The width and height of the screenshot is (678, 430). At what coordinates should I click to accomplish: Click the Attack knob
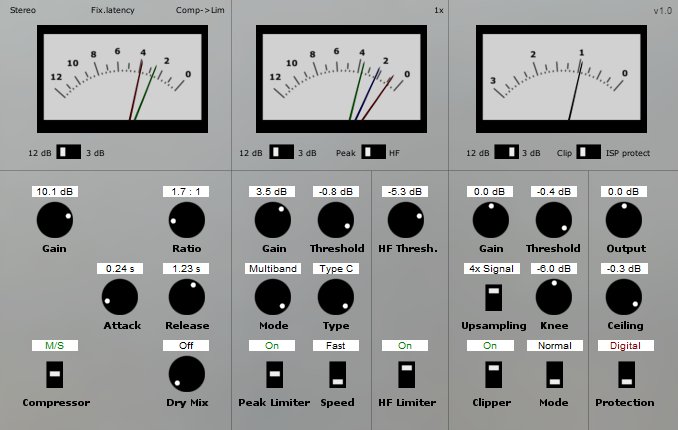click(x=120, y=298)
